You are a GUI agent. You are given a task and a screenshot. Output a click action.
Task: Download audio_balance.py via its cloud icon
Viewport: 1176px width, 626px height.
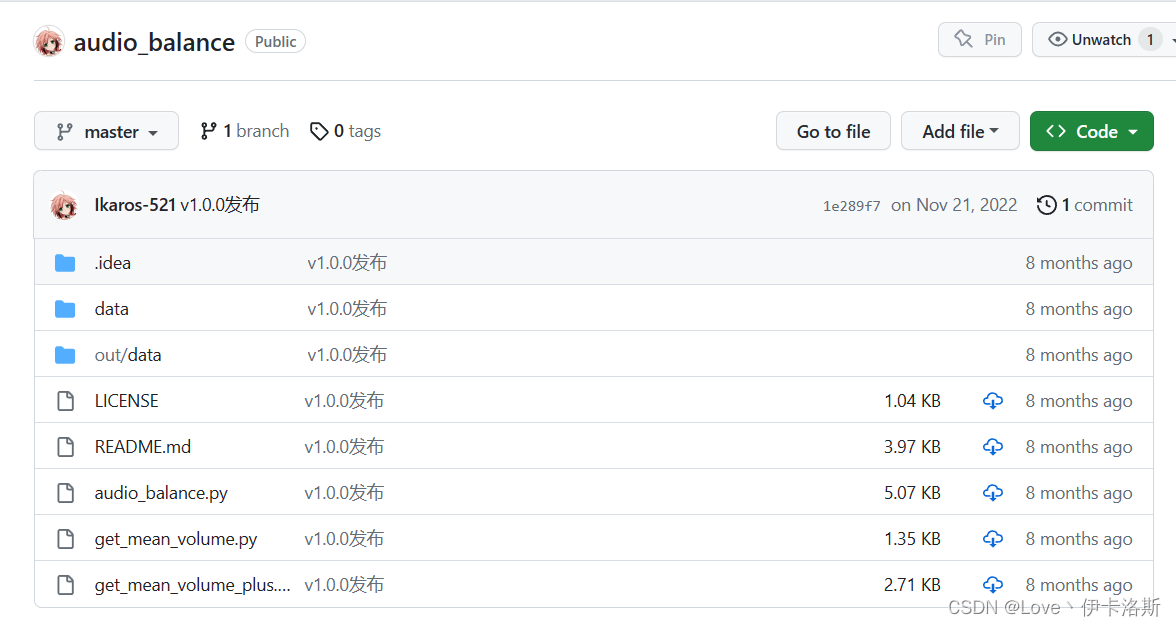[x=993, y=493]
